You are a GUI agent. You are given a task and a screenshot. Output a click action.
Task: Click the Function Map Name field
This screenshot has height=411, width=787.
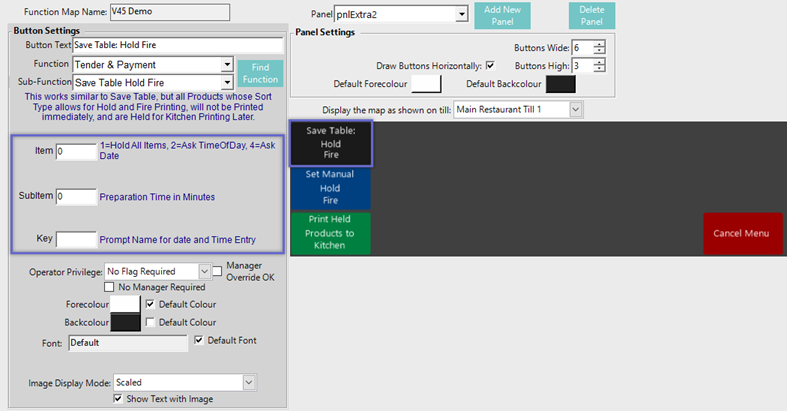click(x=170, y=12)
